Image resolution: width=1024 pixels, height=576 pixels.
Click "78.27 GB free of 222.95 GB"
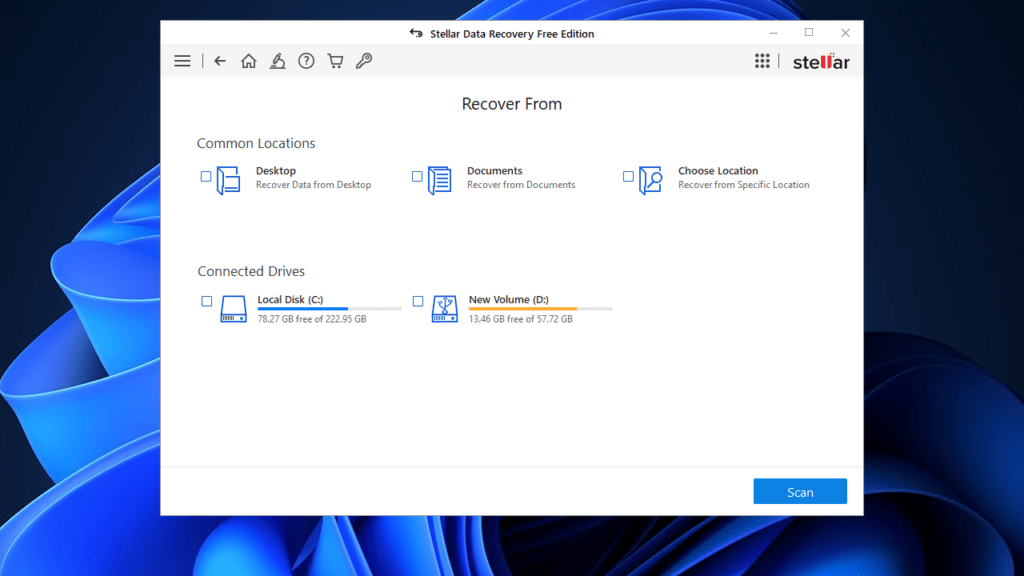[x=312, y=319]
